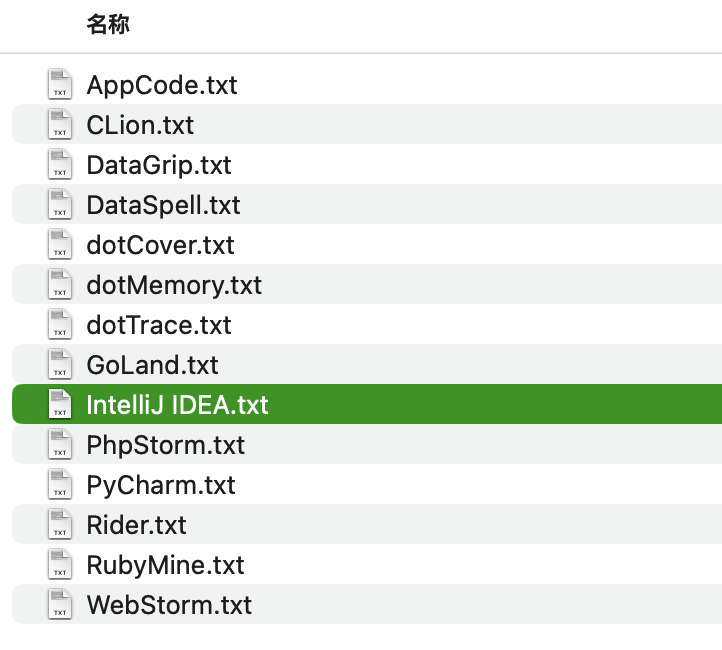The width and height of the screenshot is (722, 650).
Task: Select the DataGrip.txt file name
Action: click(159, 166)
